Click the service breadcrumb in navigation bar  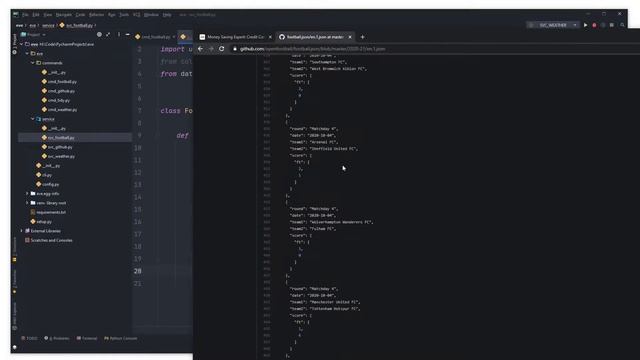[48, 25]
